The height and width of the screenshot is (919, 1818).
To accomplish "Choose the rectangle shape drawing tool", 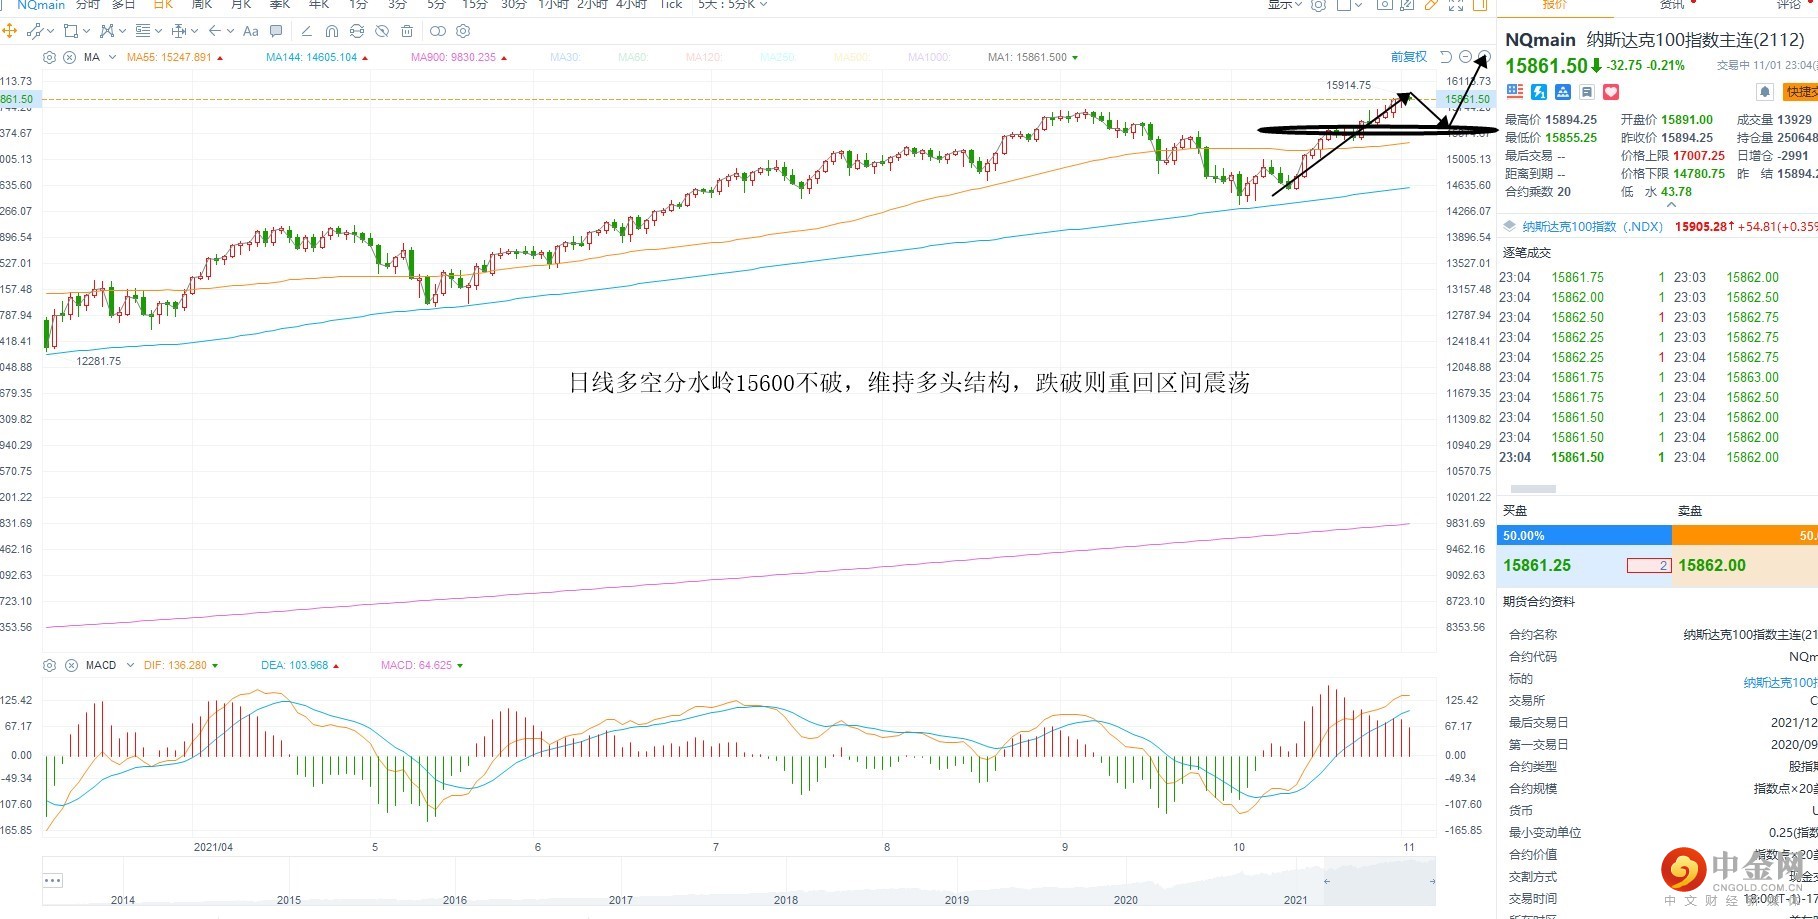I will click(x=71, y=31).
